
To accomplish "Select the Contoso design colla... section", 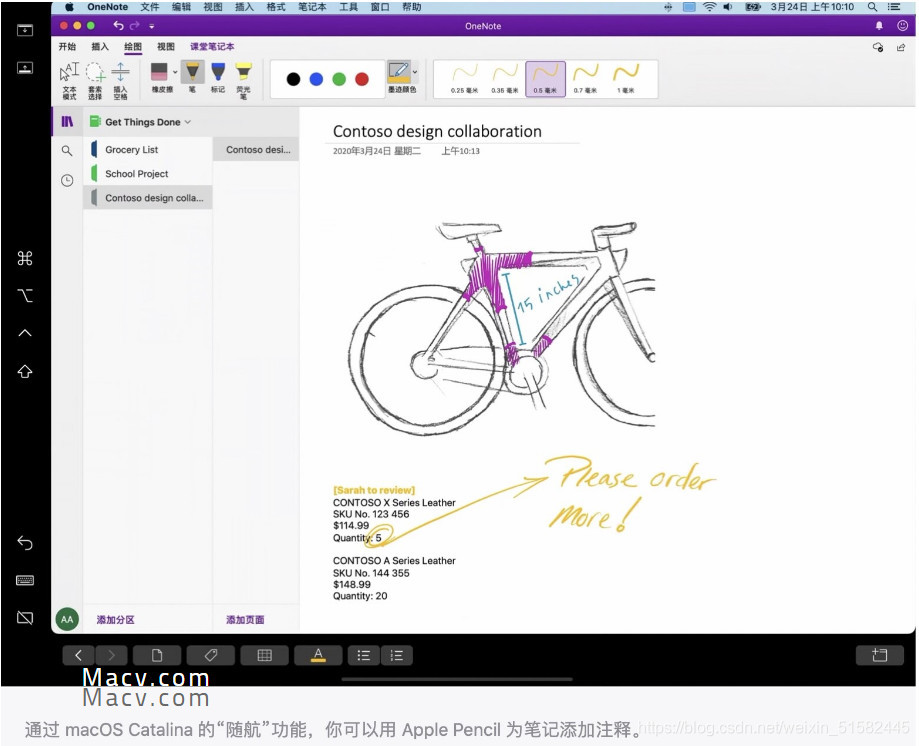I will point(148,198).
